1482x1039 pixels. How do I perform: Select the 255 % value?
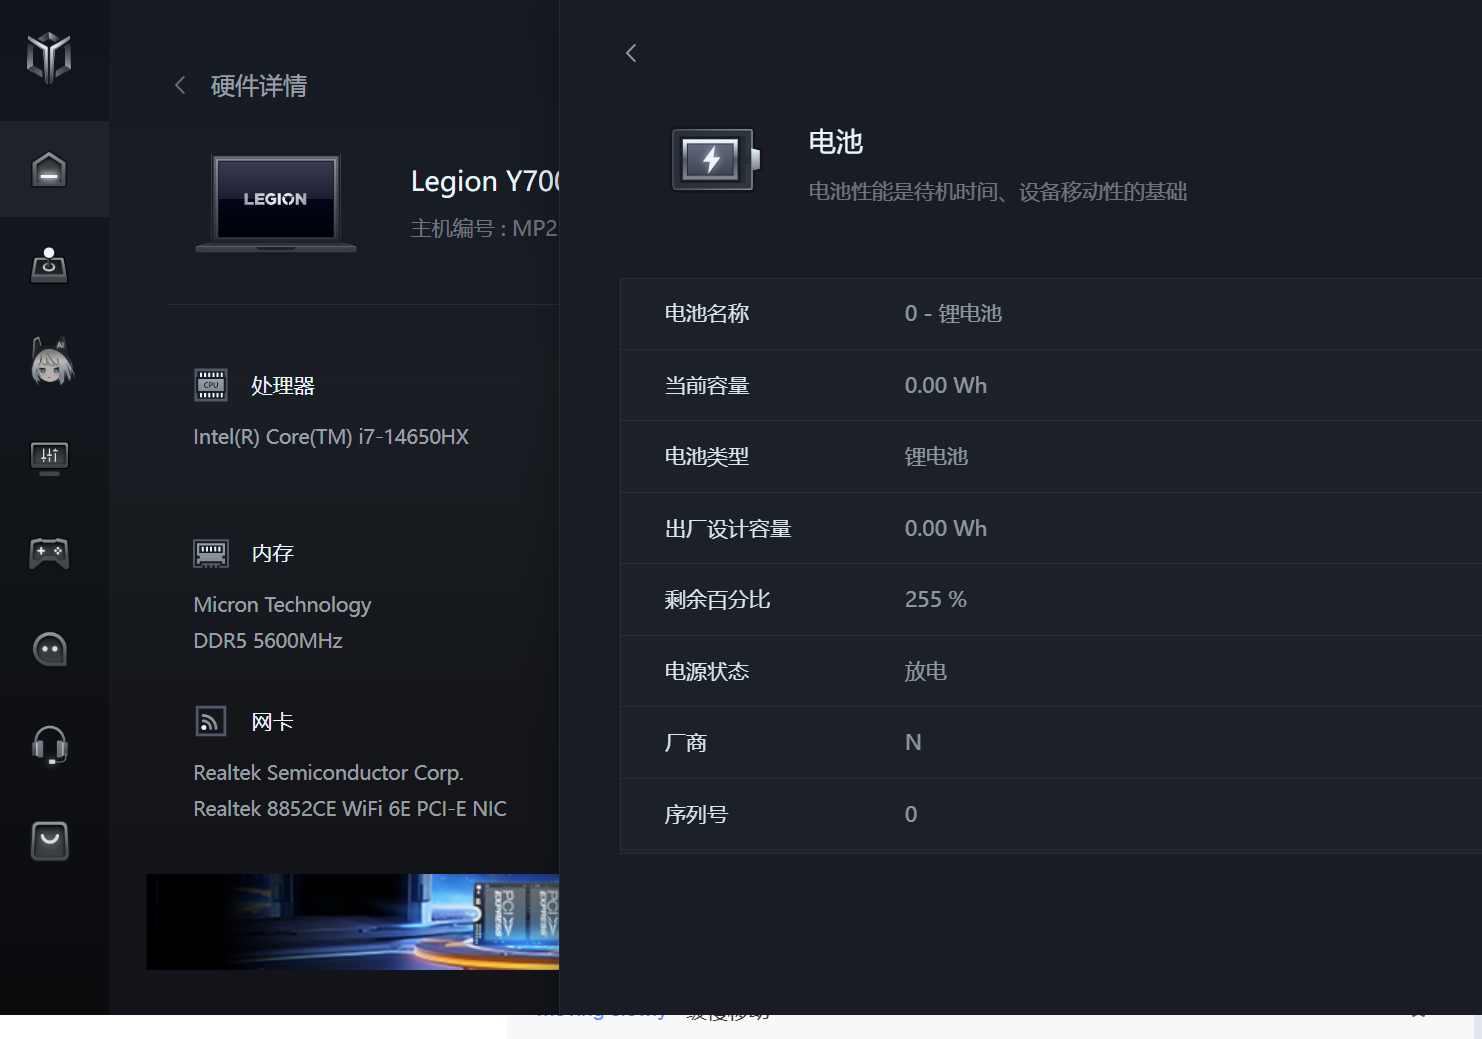[936, 600]
